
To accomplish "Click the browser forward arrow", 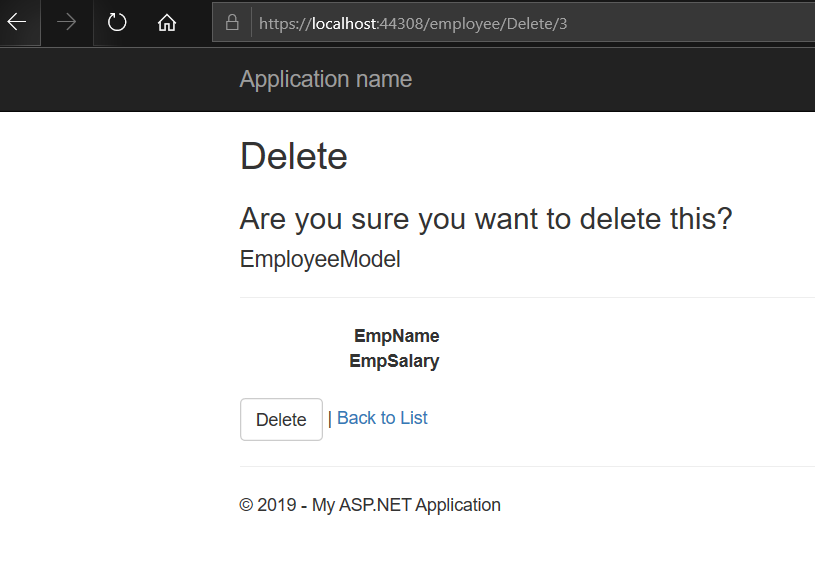I will (66, 22).
